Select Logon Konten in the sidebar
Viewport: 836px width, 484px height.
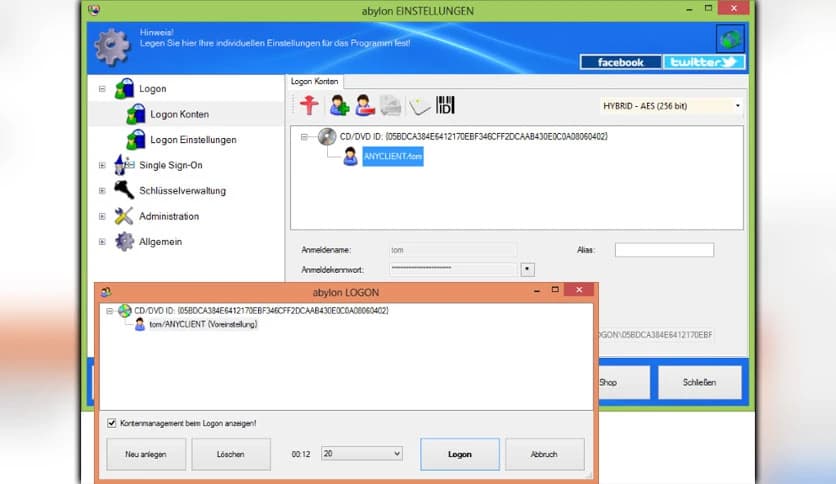179,114
